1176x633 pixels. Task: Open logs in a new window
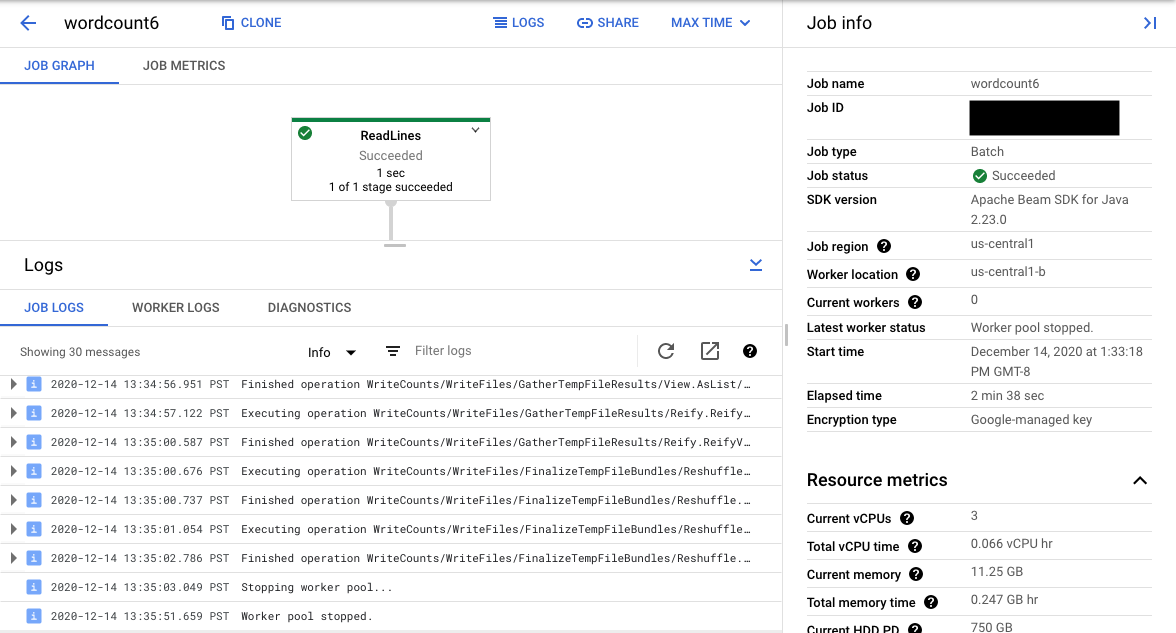[x=709, y=351]
